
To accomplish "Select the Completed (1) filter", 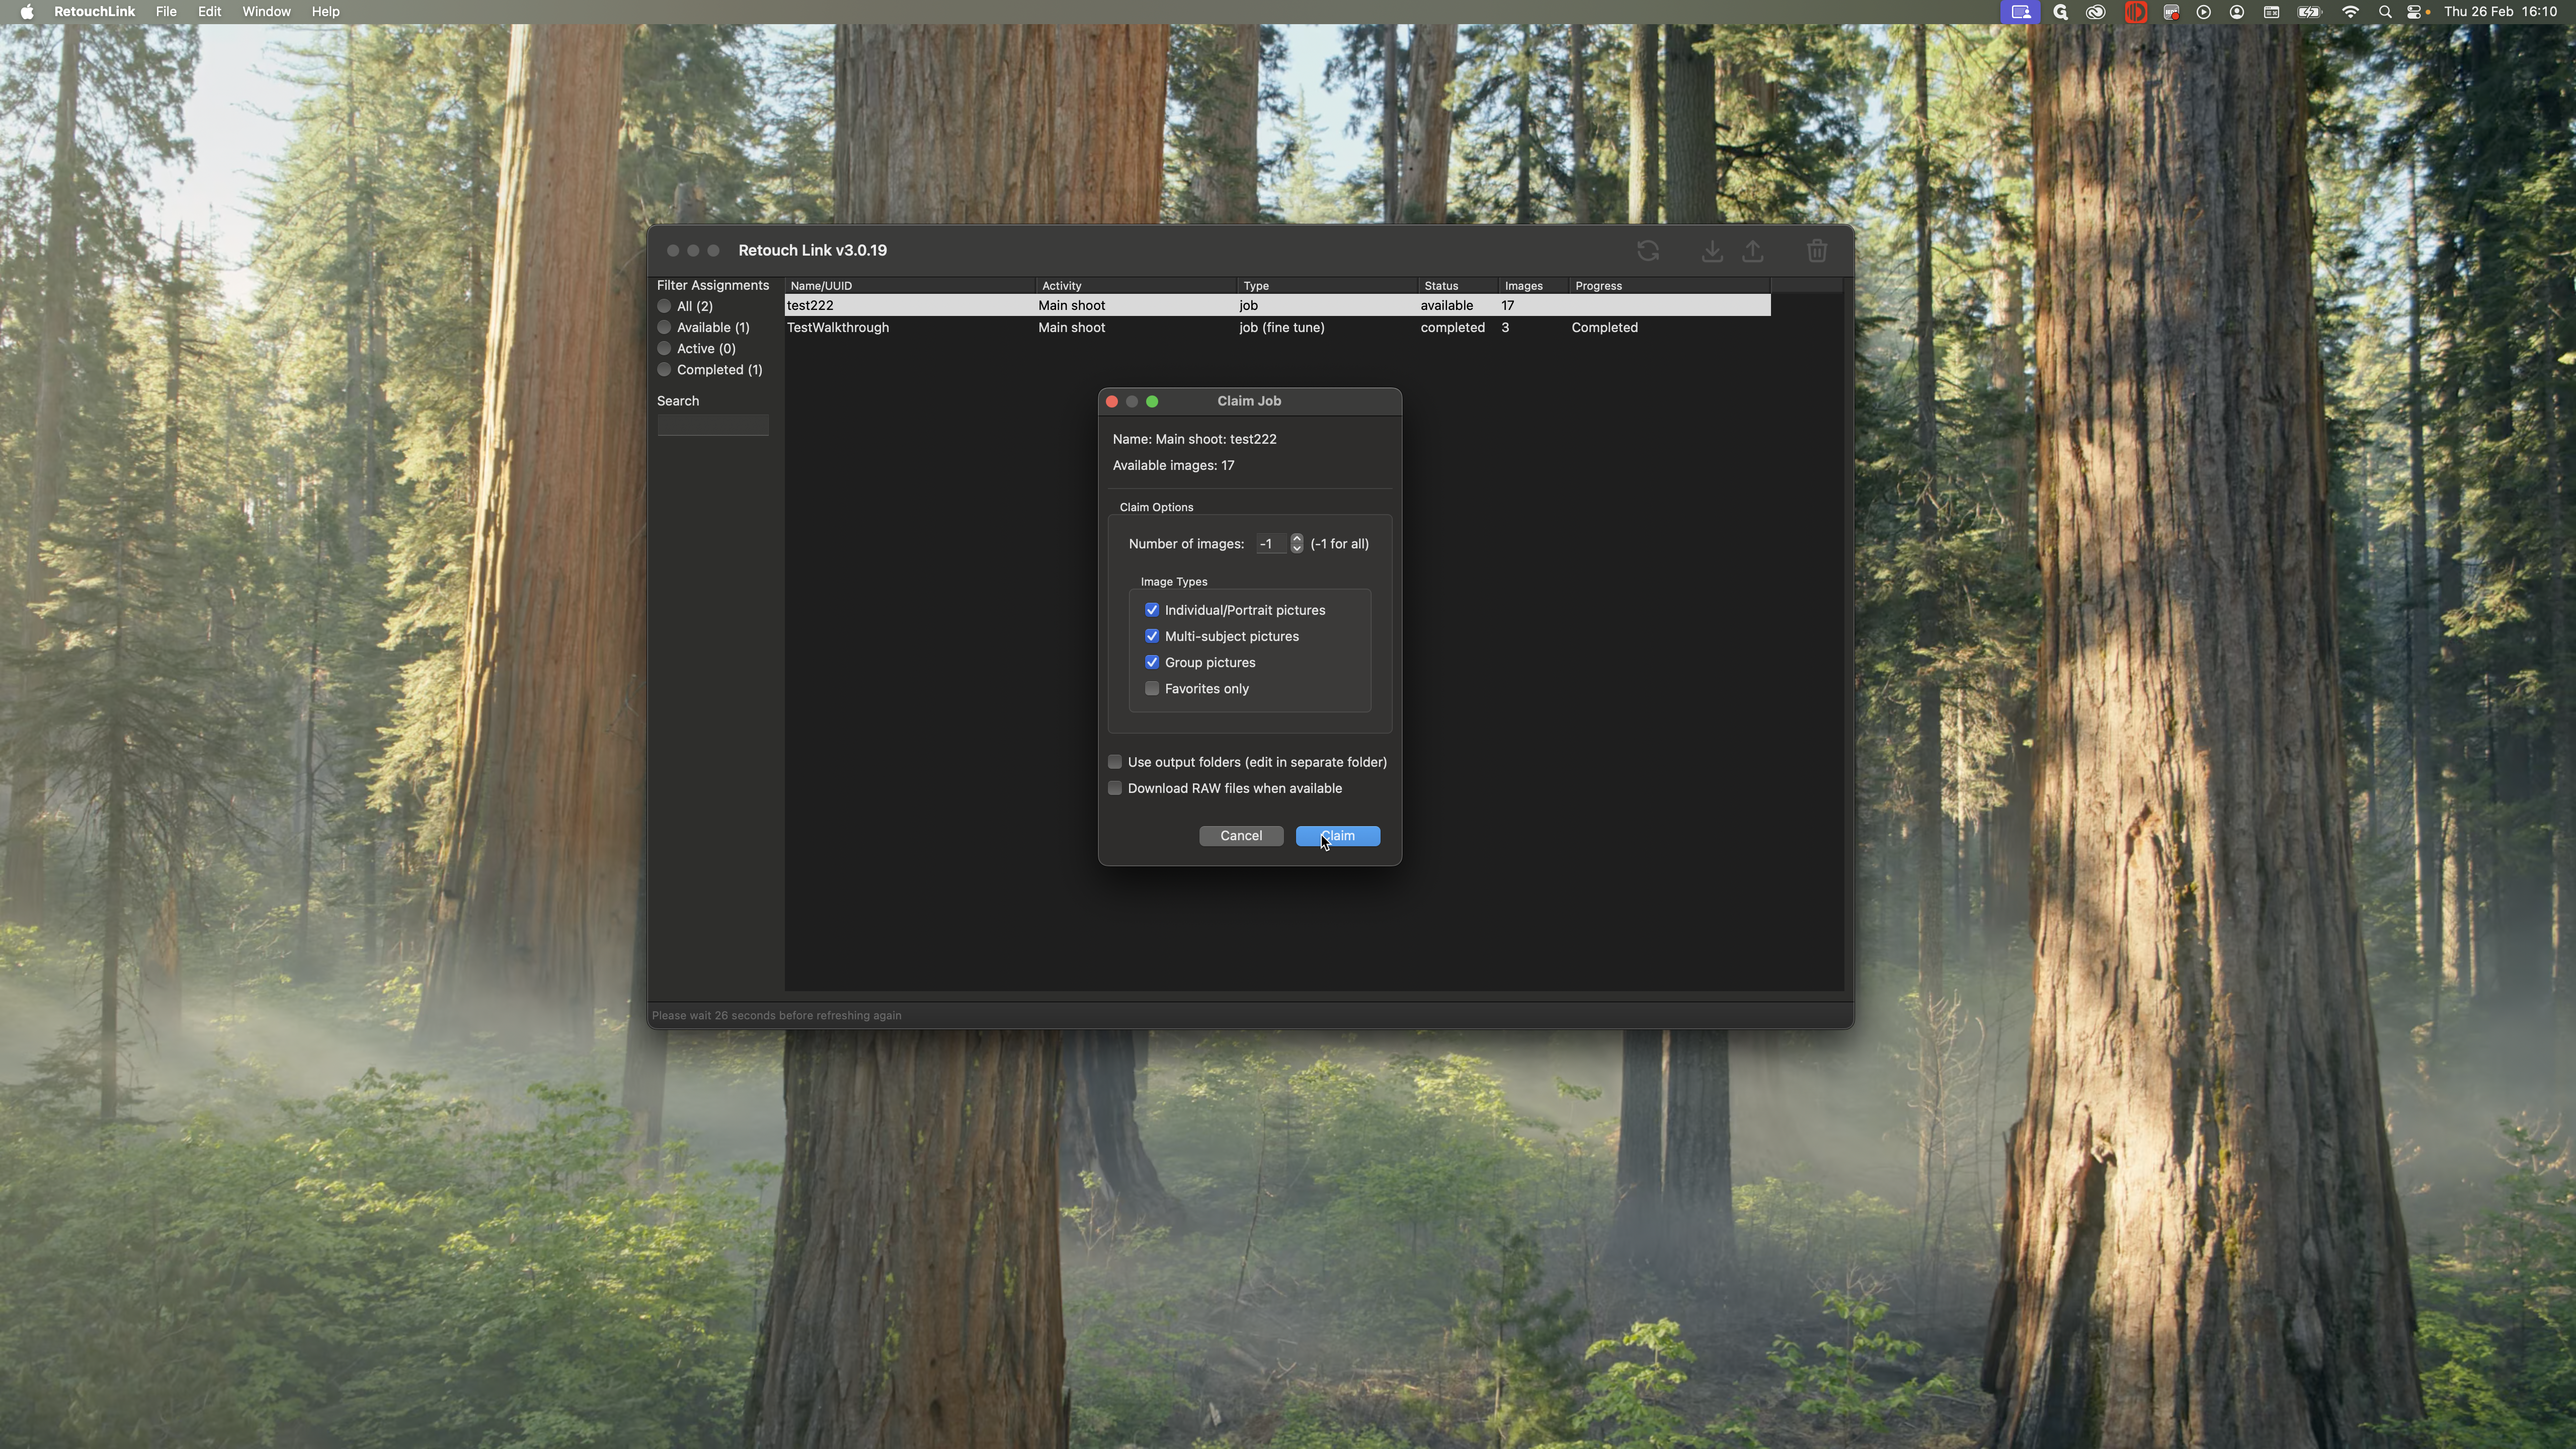I will (x=664, y=369).
